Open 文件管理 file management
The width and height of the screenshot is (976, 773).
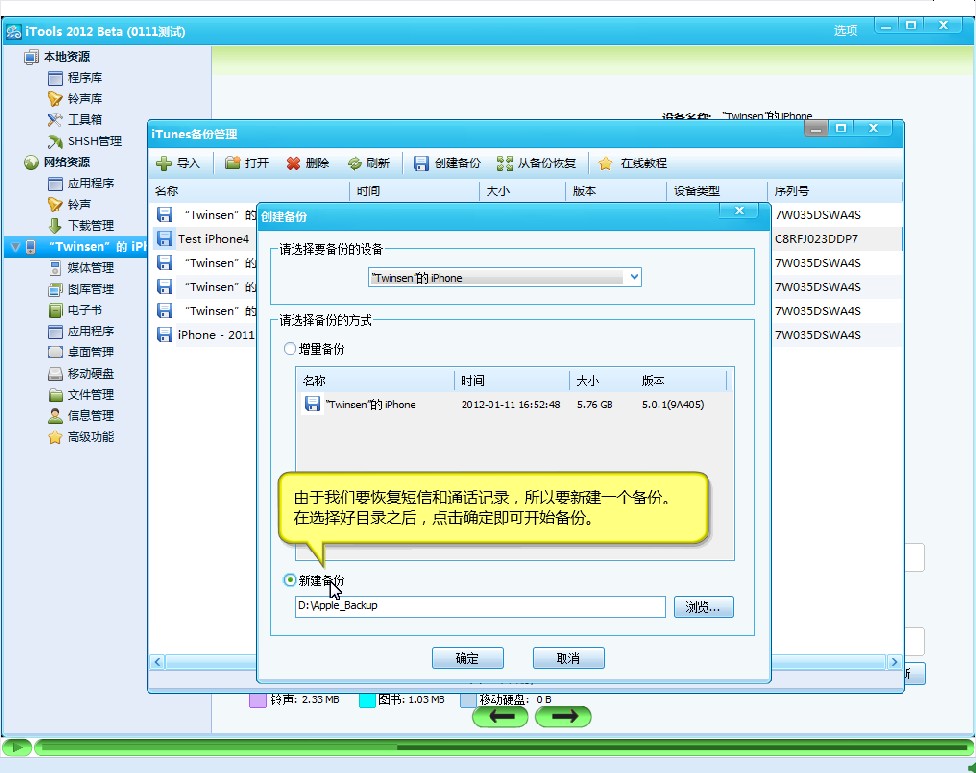point(81,395)
